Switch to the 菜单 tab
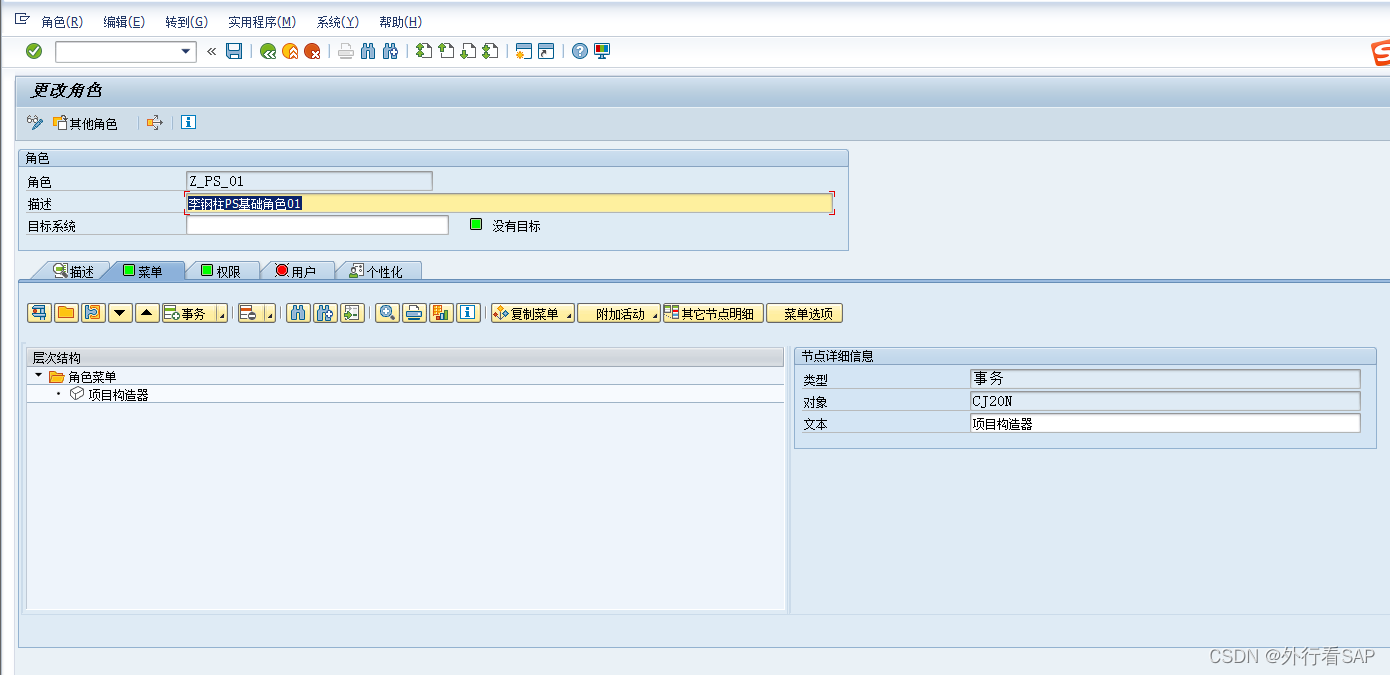This screenshot has height=675, width=1390. coord(143,271)
